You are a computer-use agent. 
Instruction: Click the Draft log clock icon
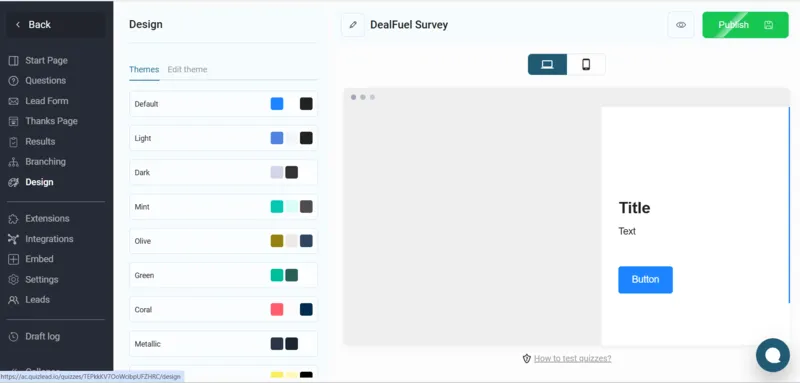14,337
